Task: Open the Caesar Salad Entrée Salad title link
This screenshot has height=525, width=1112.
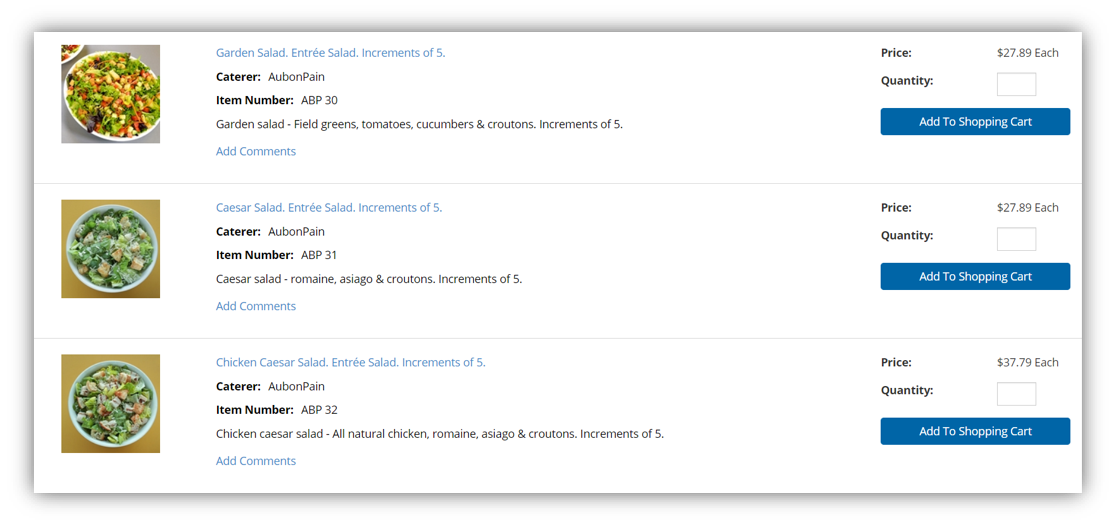Action: coord(329,207)
